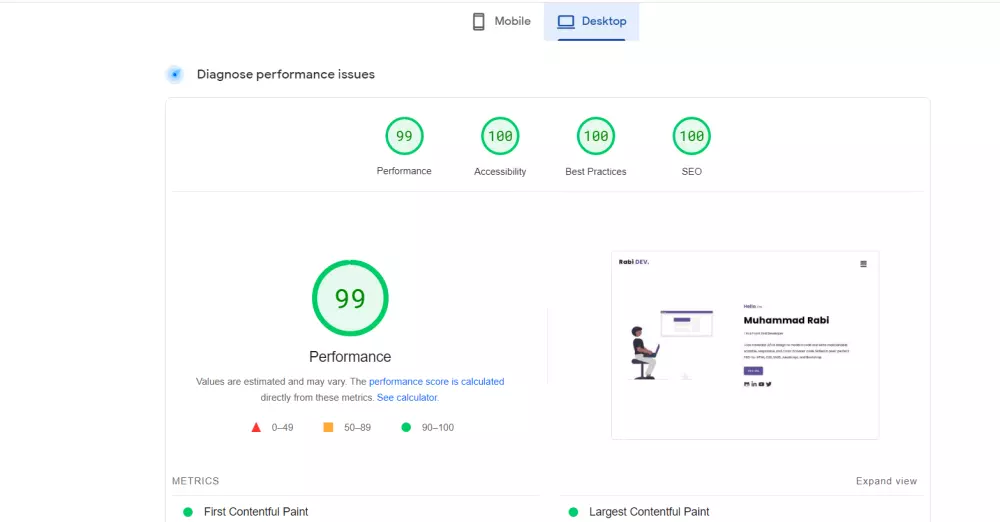
Task: Click the orange square 50–89 legend icon
Action: (328, 427)
